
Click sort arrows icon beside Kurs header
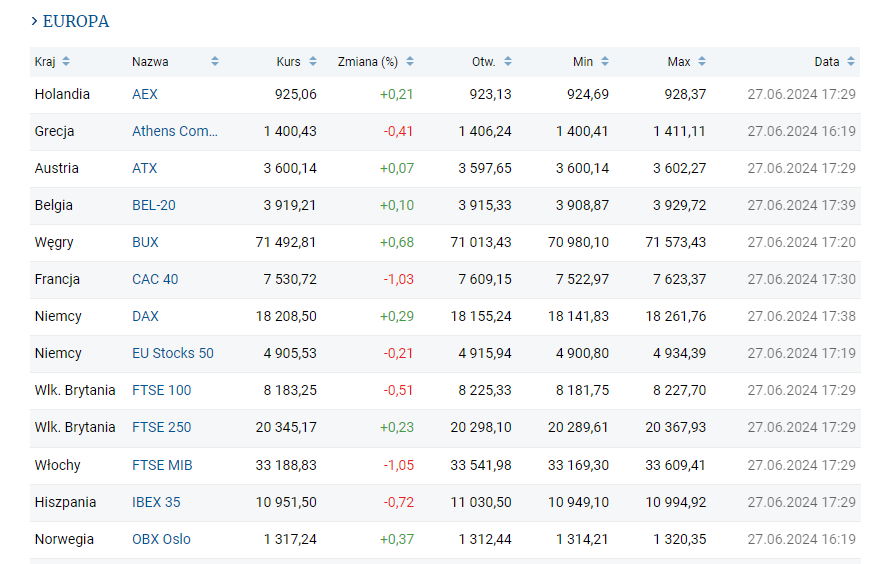pos(313,61)
